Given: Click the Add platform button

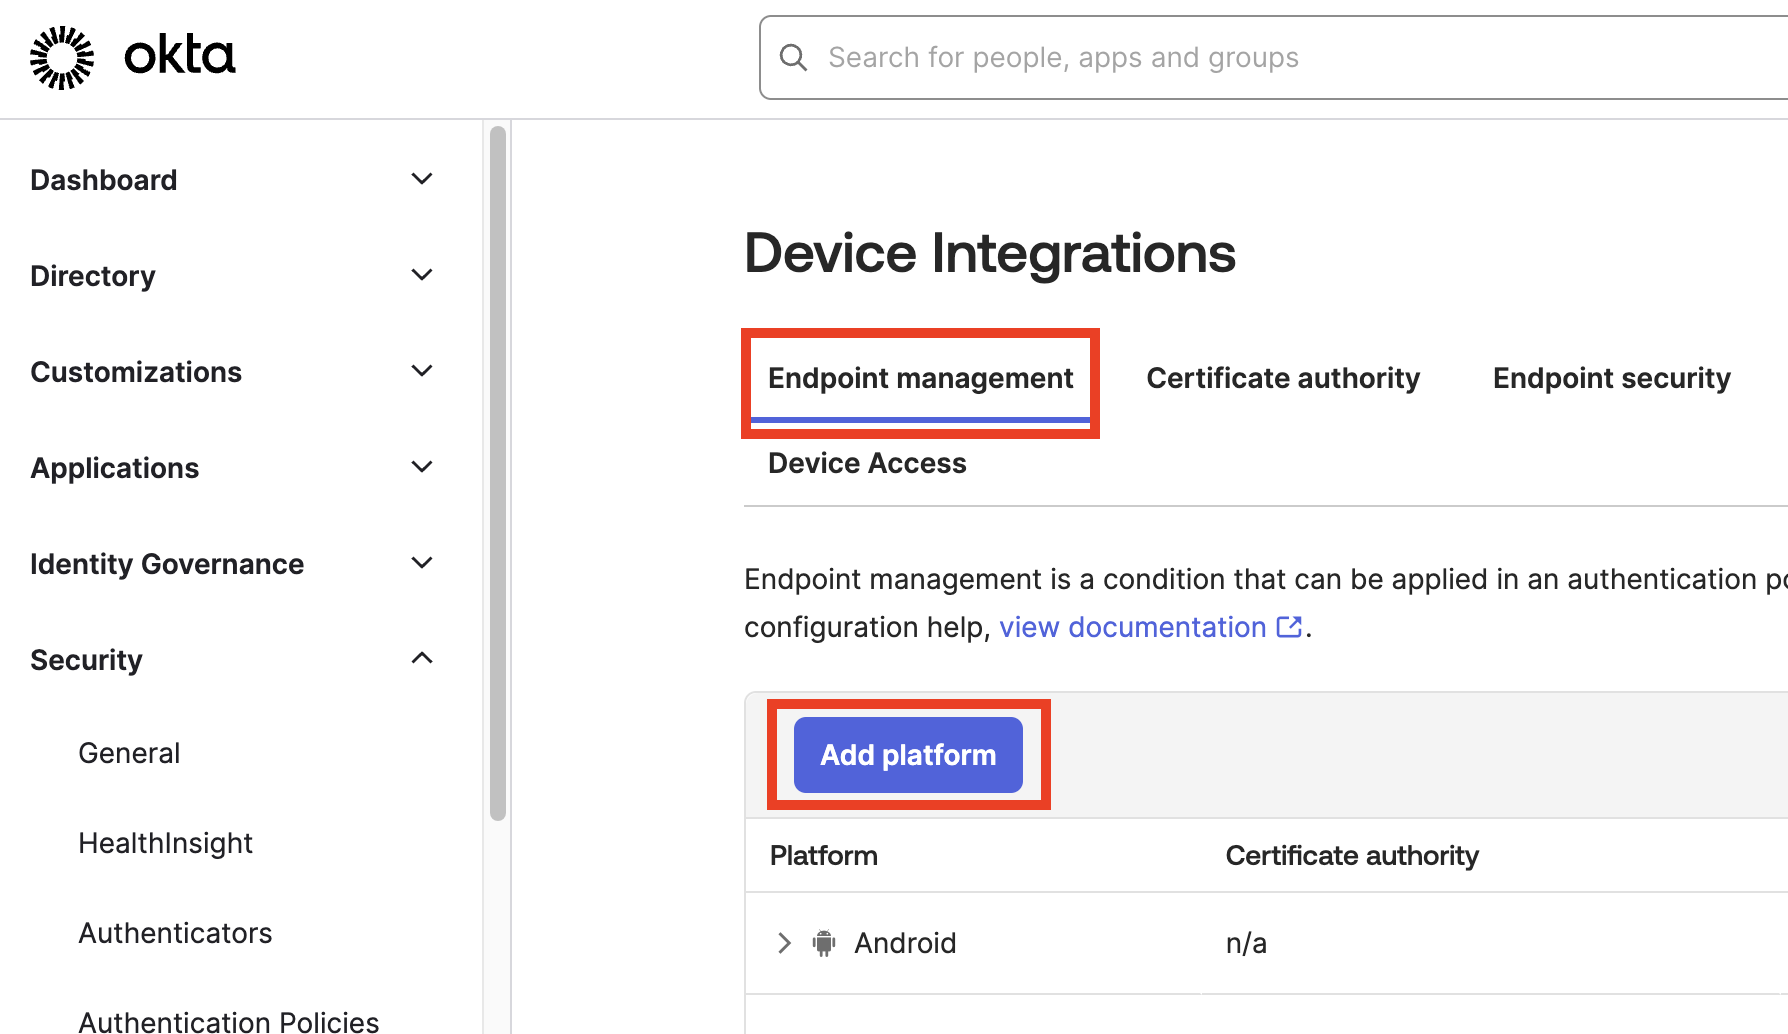Looking at the screenshot, I should coord(908,755).
